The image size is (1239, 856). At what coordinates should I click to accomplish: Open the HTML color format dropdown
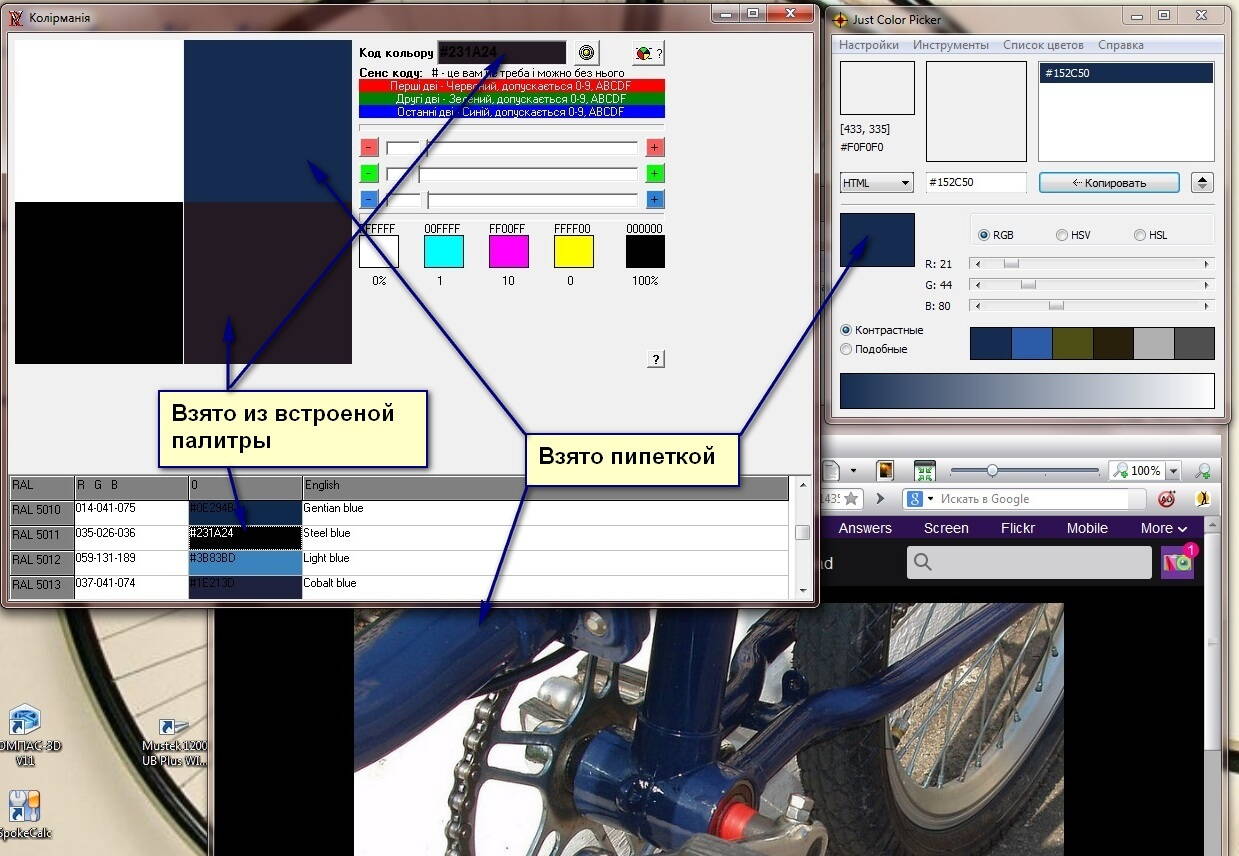(x=877, y=183)
